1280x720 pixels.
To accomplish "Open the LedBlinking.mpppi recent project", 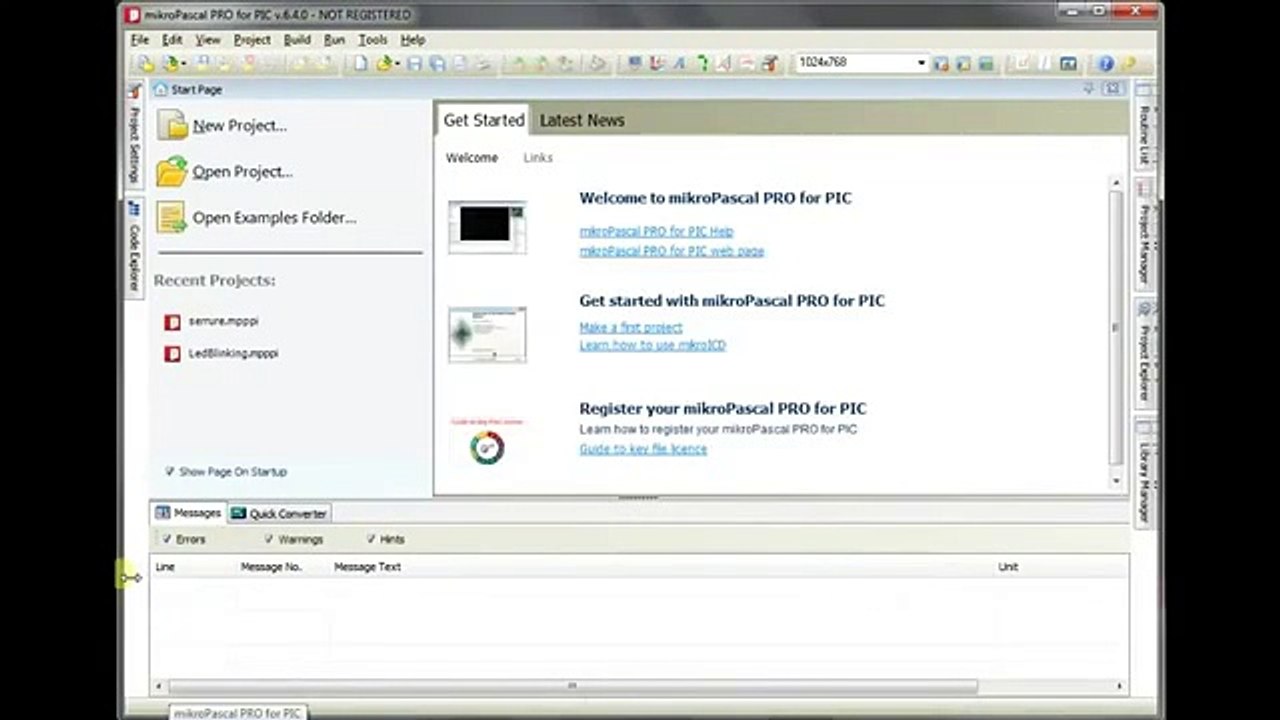I will coord(233,353).
